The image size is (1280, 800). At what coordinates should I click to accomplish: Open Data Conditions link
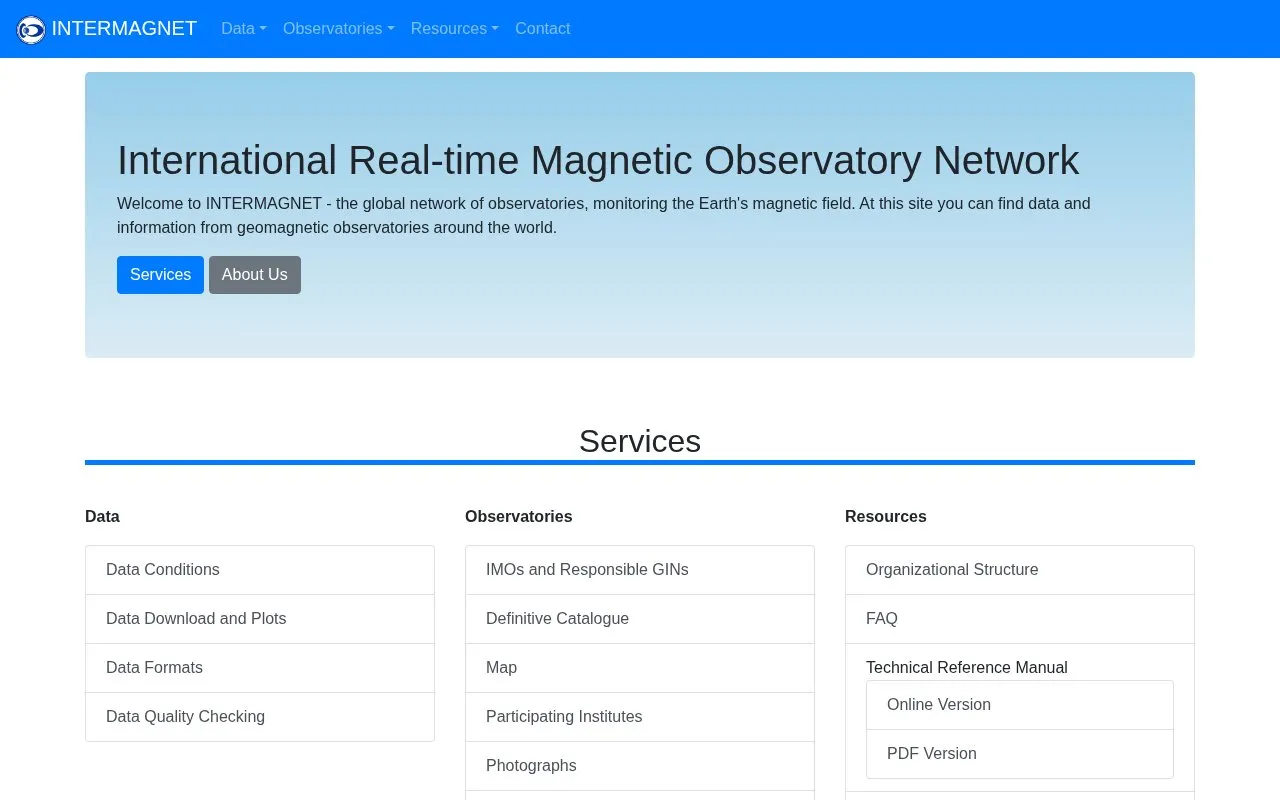pyautogui.click(x=260, y=570)
